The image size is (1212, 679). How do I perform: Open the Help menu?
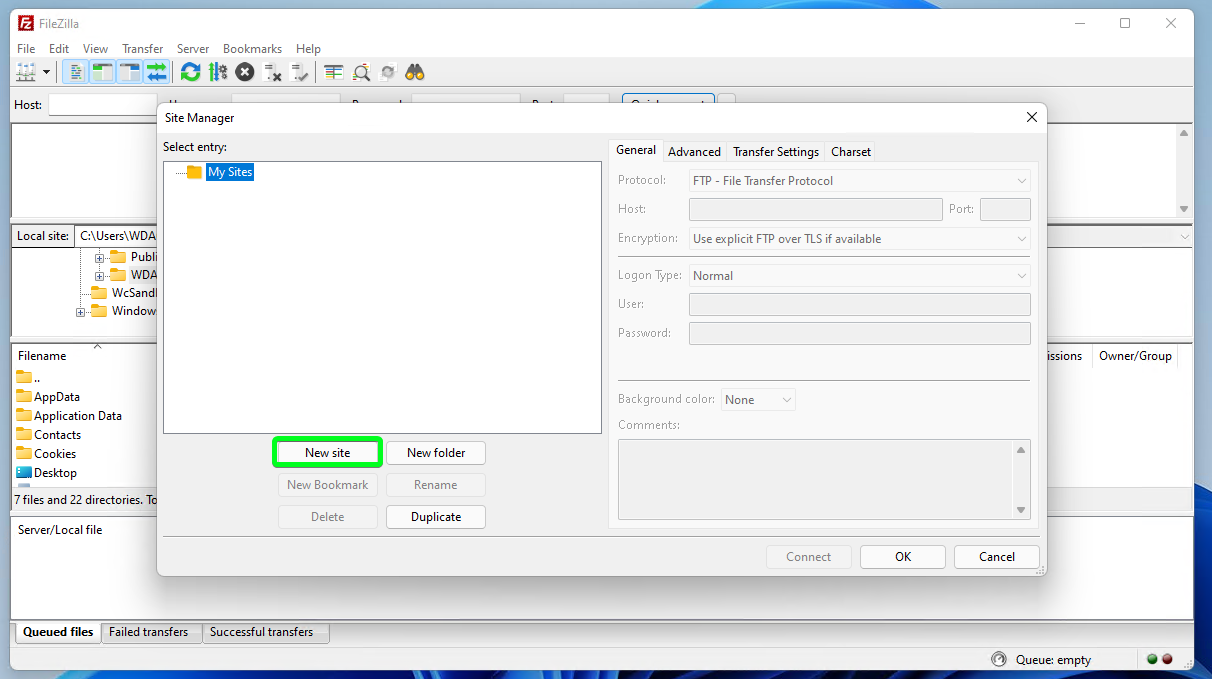click(x=308, y=48)
